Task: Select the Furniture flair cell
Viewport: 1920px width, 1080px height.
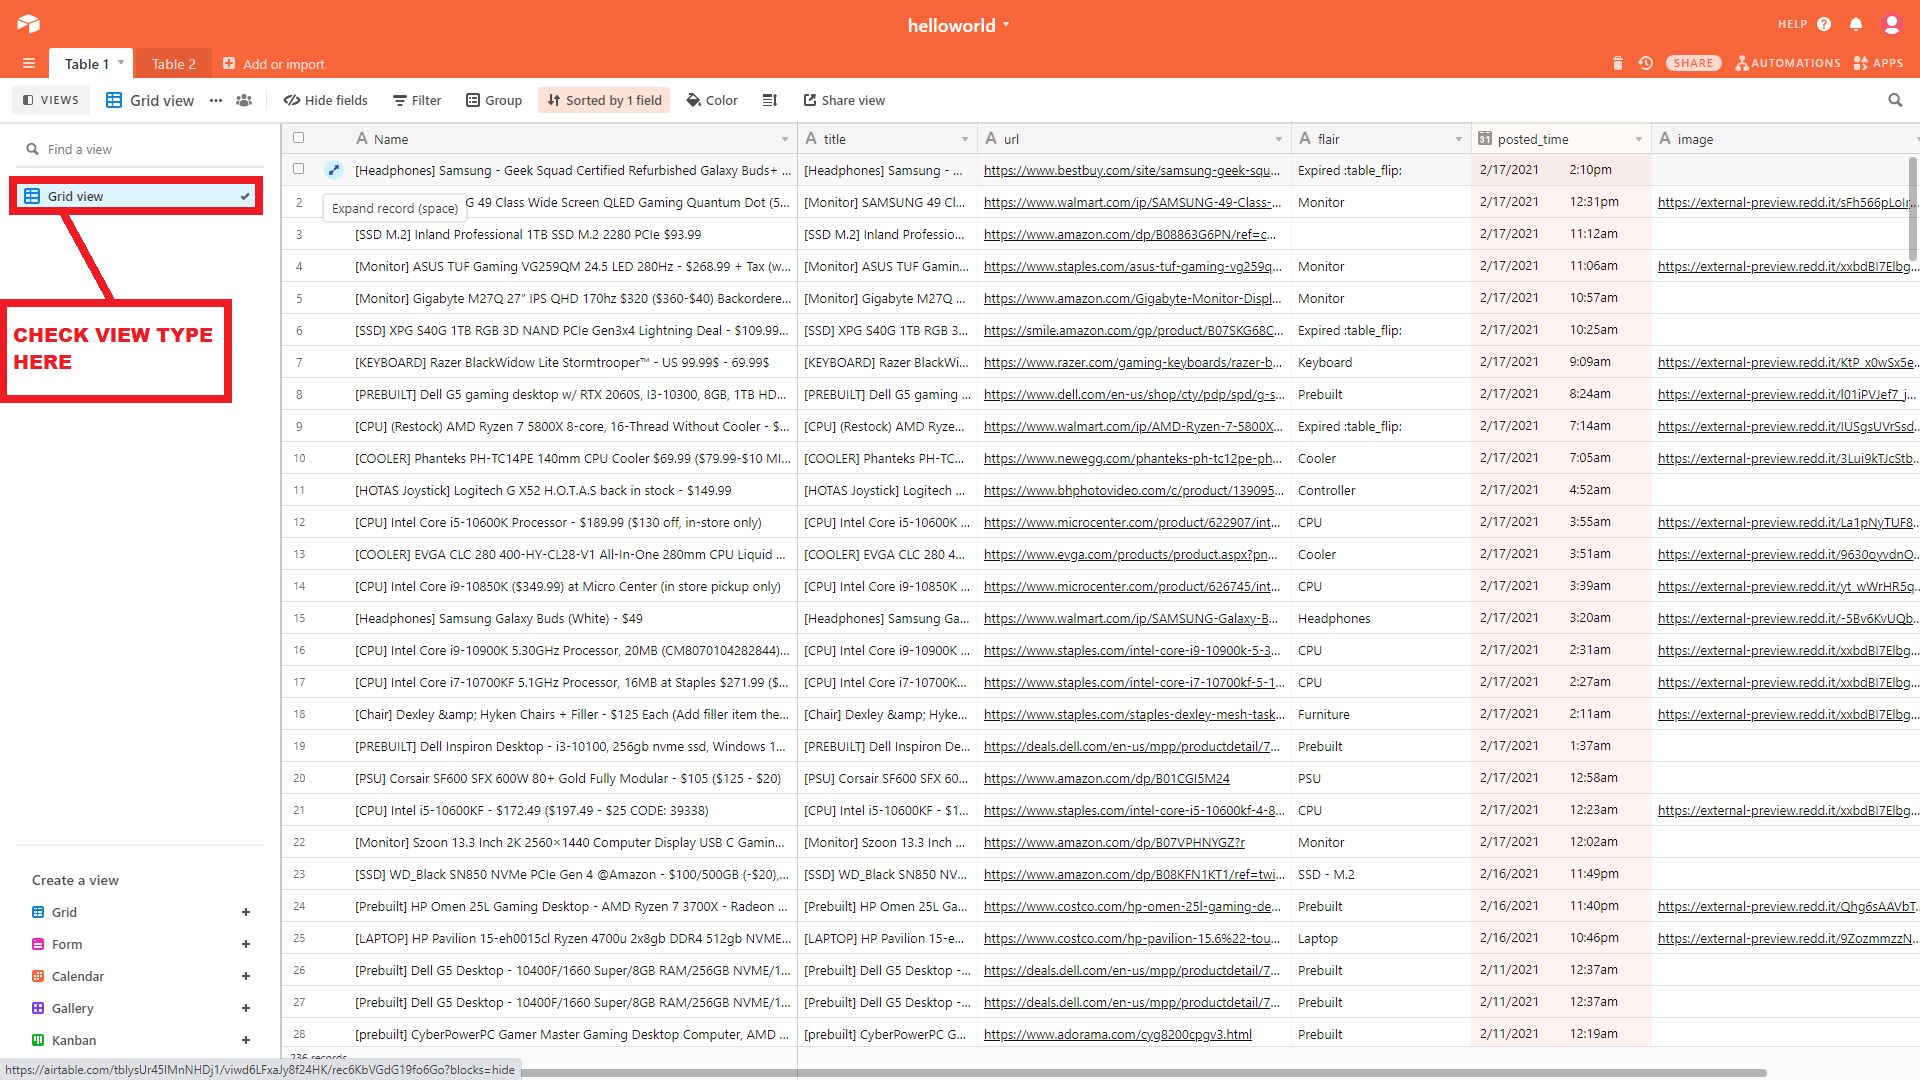Action: [1381, 714]
